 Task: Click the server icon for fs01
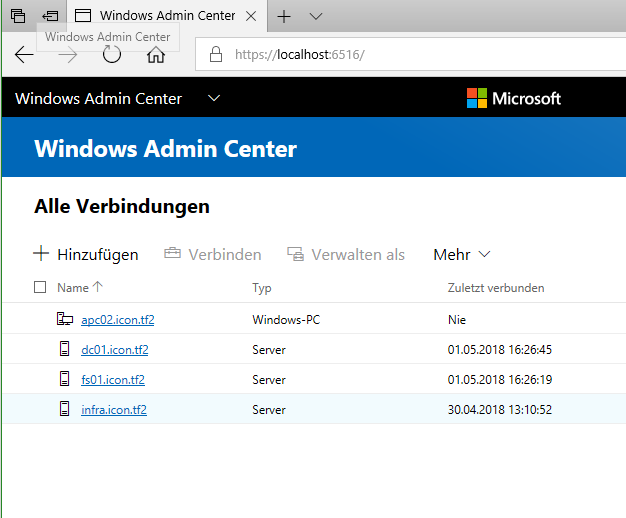pos(64,379)
